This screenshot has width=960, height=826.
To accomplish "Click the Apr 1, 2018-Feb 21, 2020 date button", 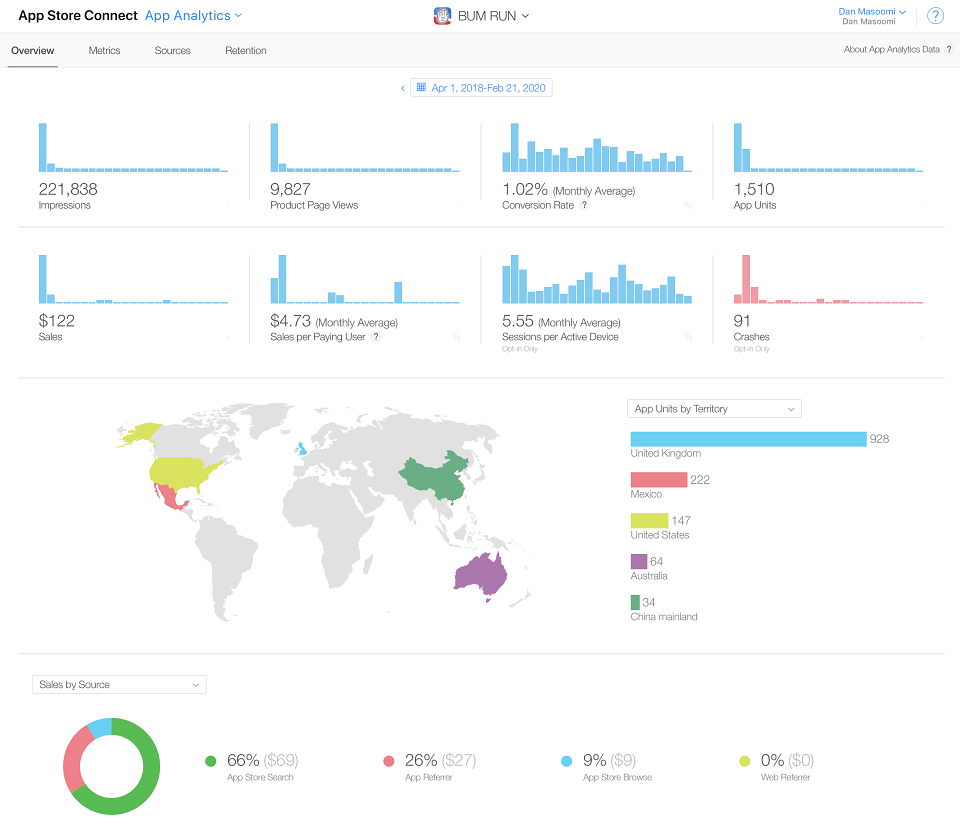I will [481, 88].
